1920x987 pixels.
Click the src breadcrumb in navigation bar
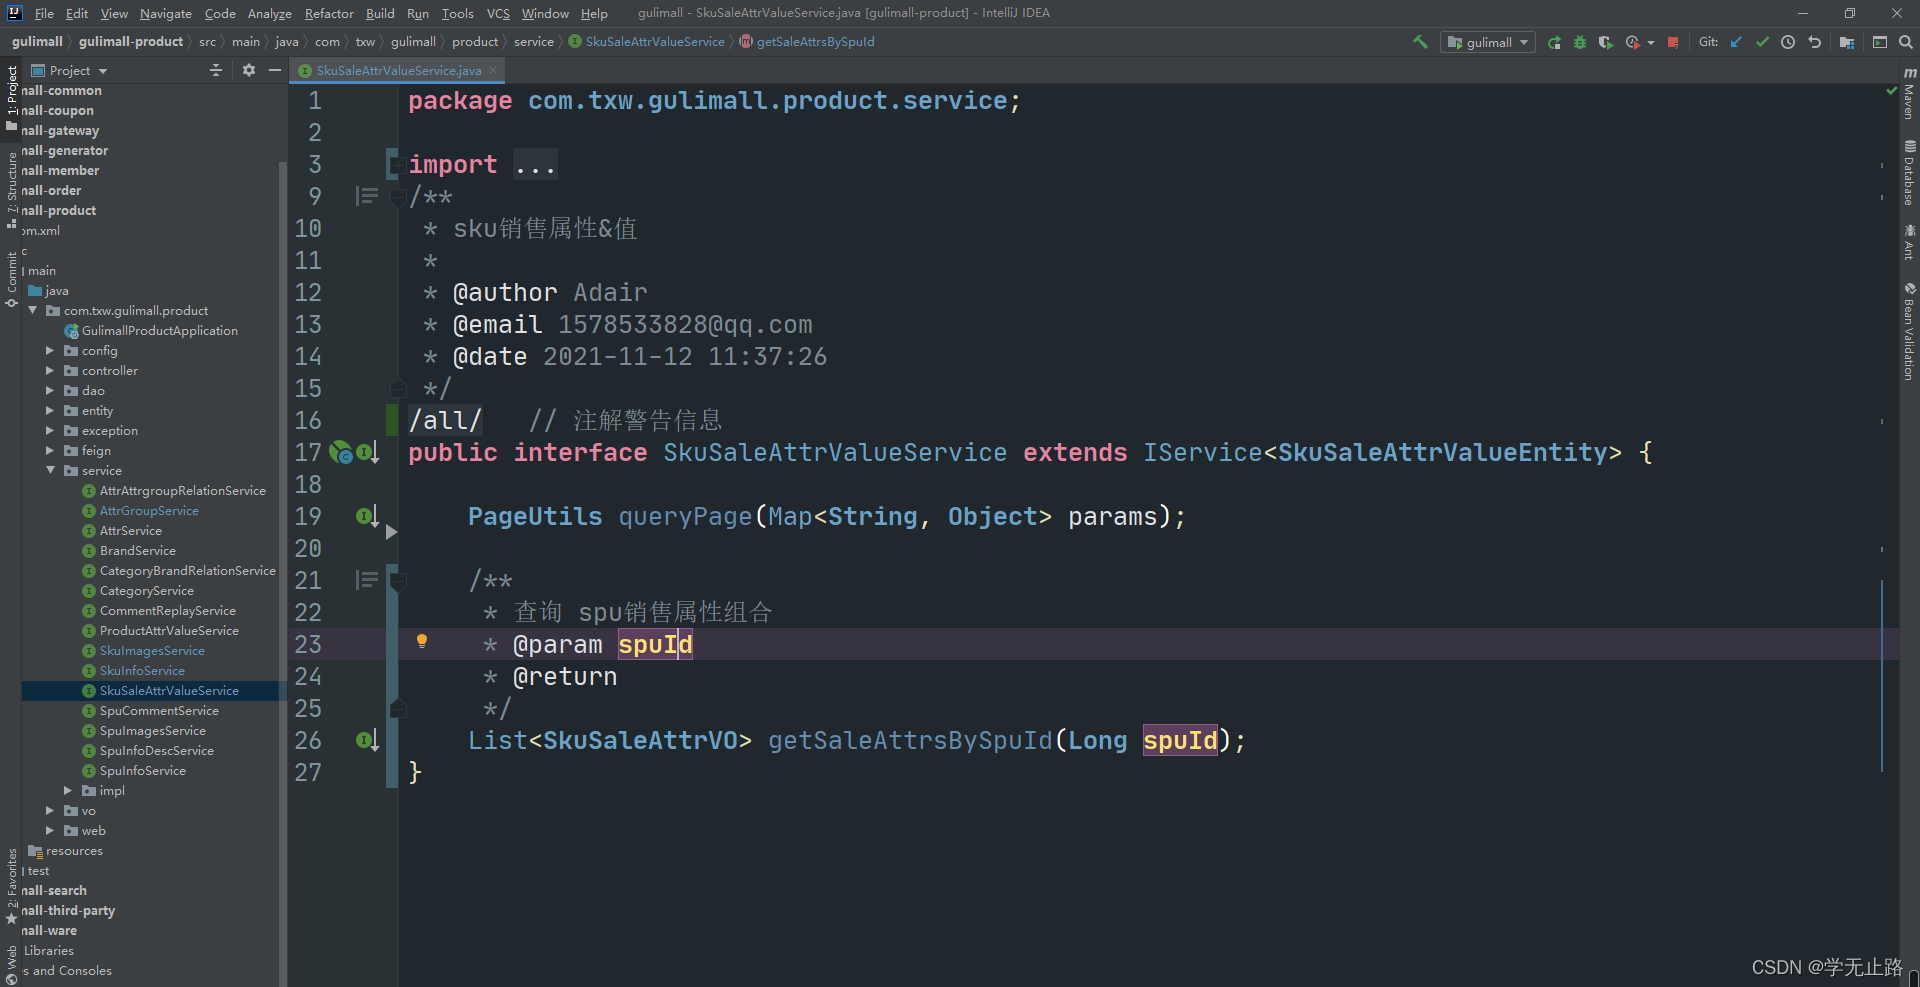pyautogui.click(x=207, y=42)
